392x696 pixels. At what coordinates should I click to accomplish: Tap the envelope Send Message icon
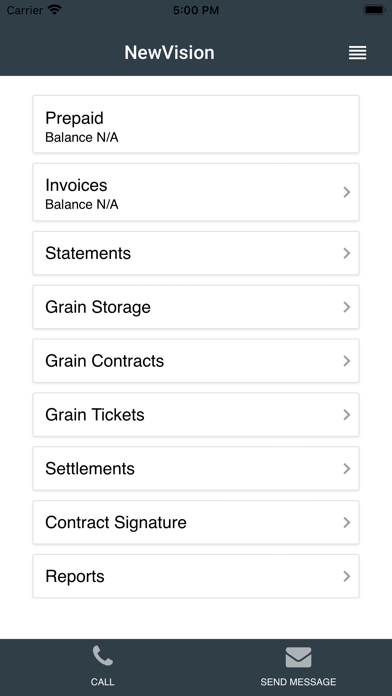click(298, 657)
